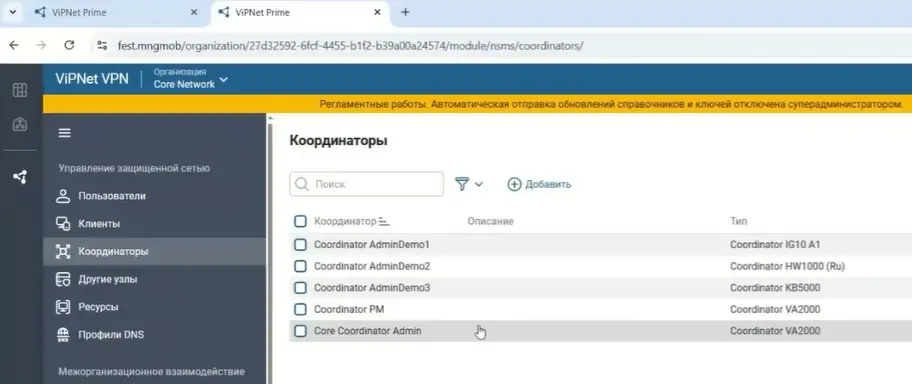Select the second ViPNet Prime tab
The height and width of the screenshot is (384, 912).
[300, 12]
